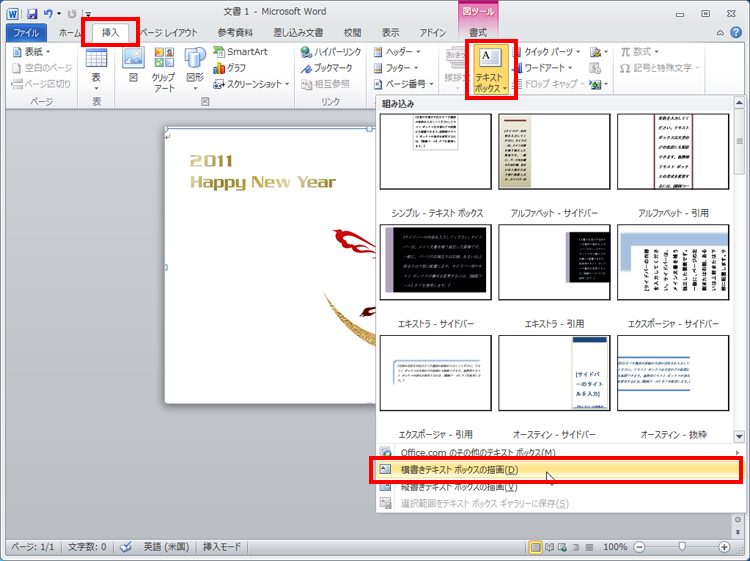Click 英語 (米国) language indicator
The width and height of the screenshot is (750, 561).
pos(166,547)
